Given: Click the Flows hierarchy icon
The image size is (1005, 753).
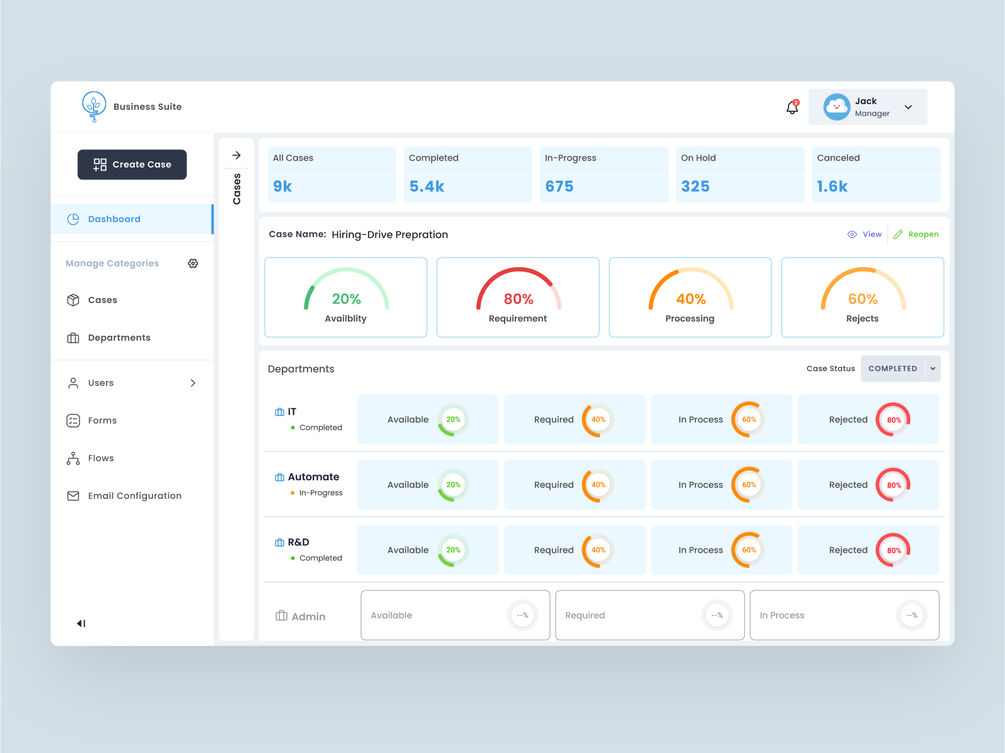Looking at the screenshot, I should 73,458.
